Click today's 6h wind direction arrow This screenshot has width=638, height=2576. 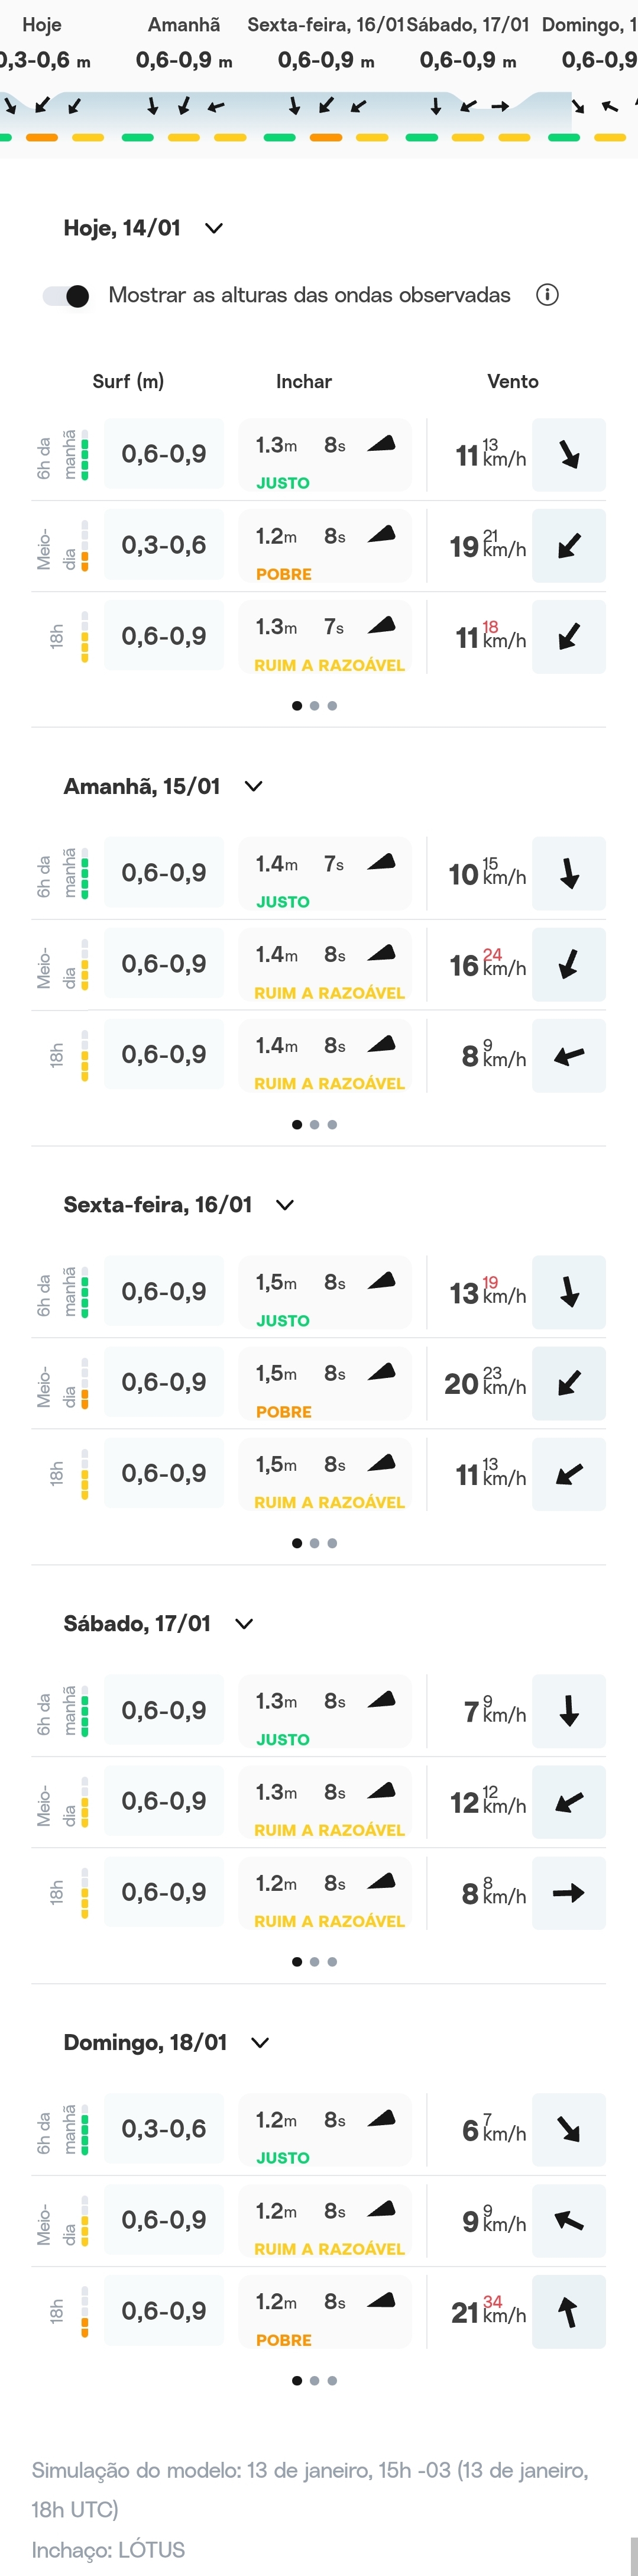click(568, 455)
